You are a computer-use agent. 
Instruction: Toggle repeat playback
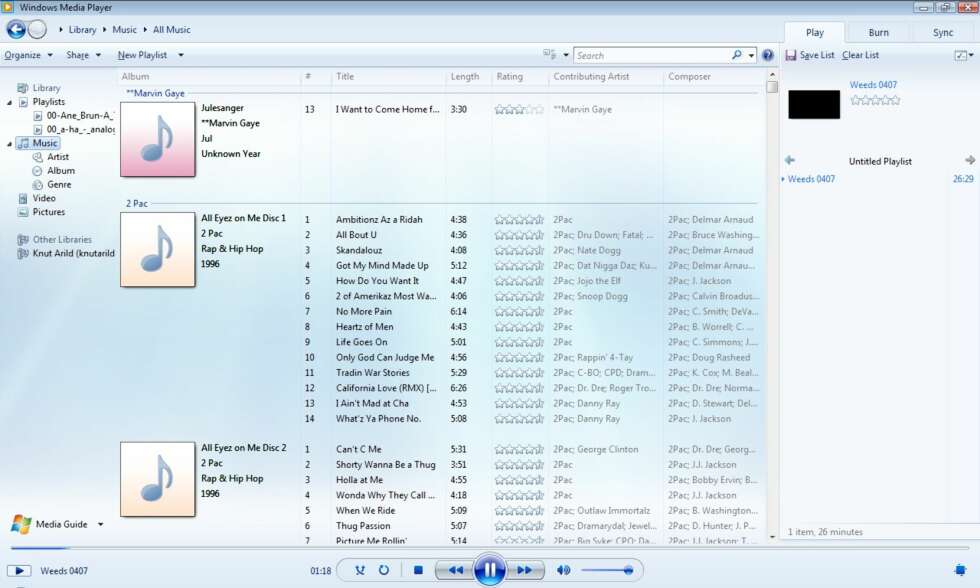click(384, 570)
